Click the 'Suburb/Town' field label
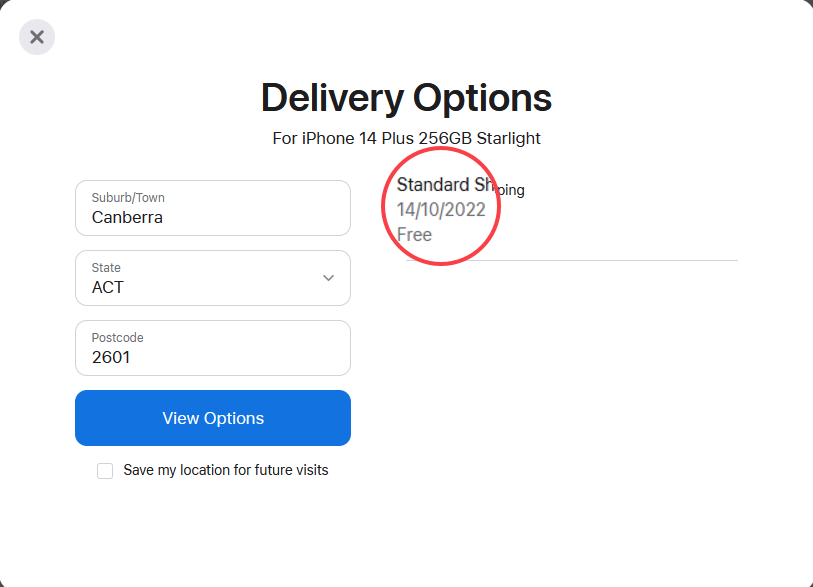 click(x=128, y=198)
